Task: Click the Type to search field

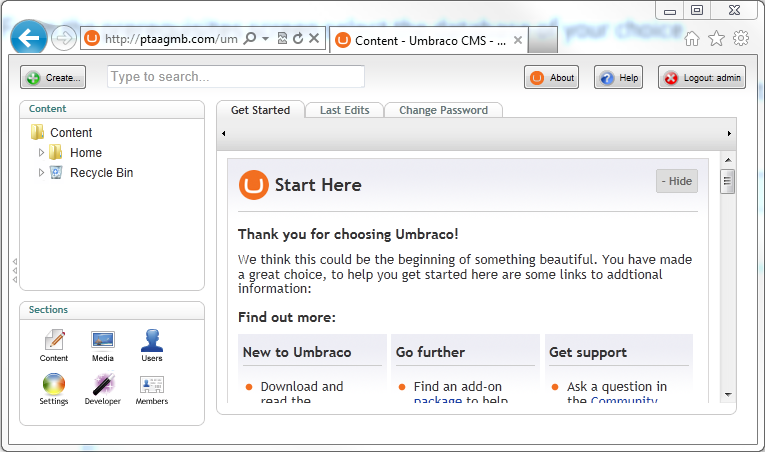Action: pyautogui.click(x=236, y=77)
